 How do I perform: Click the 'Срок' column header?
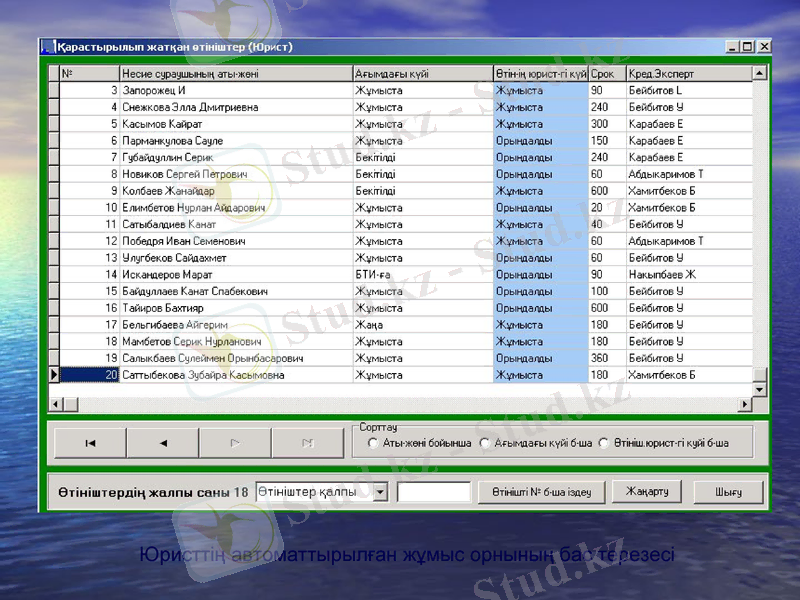606,74
